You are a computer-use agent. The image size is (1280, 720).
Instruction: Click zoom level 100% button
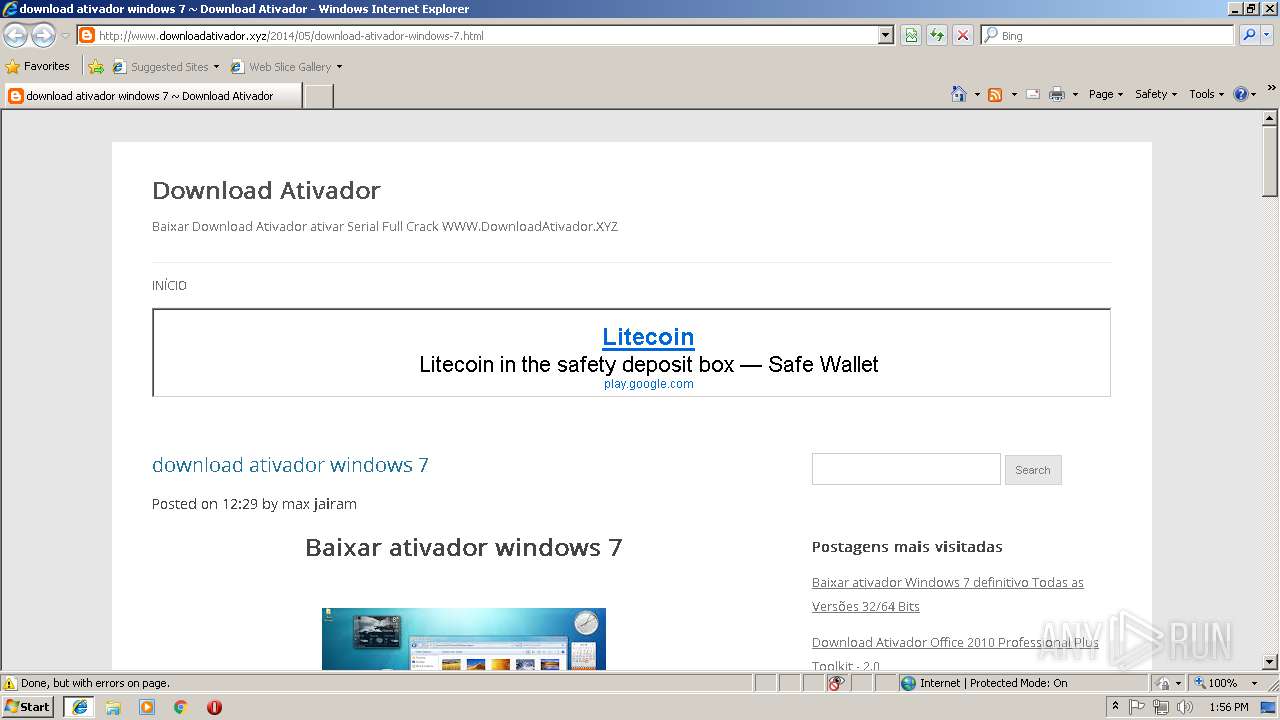click(x=1216, y=683)
